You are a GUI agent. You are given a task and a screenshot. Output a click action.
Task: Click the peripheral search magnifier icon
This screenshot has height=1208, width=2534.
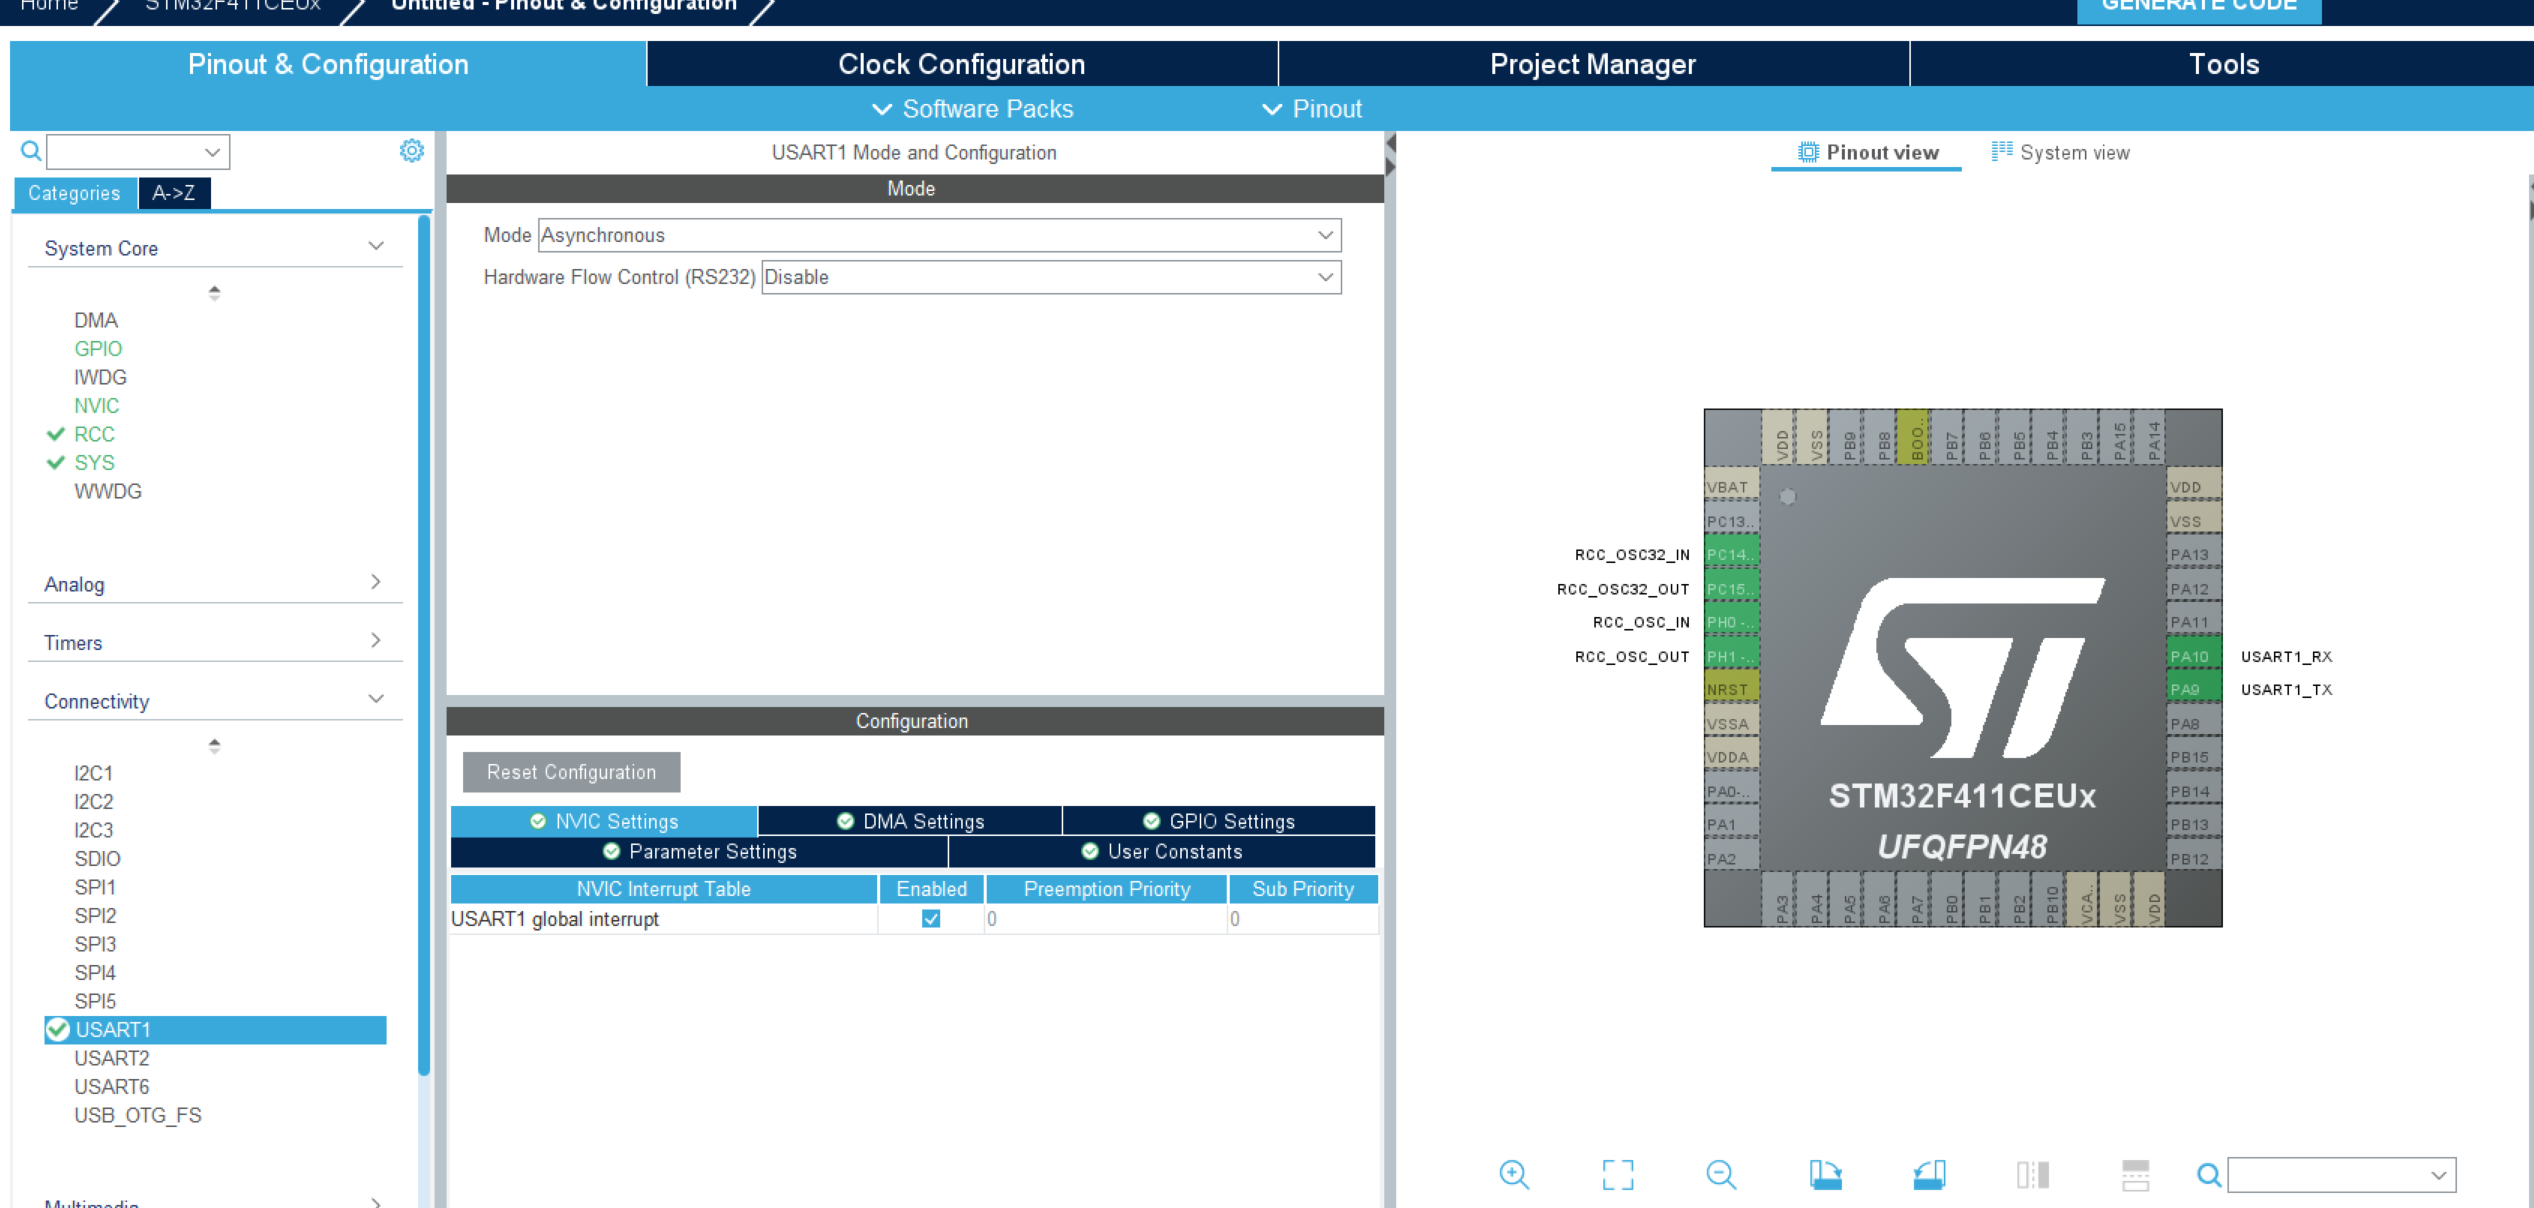tap(31, 151)
